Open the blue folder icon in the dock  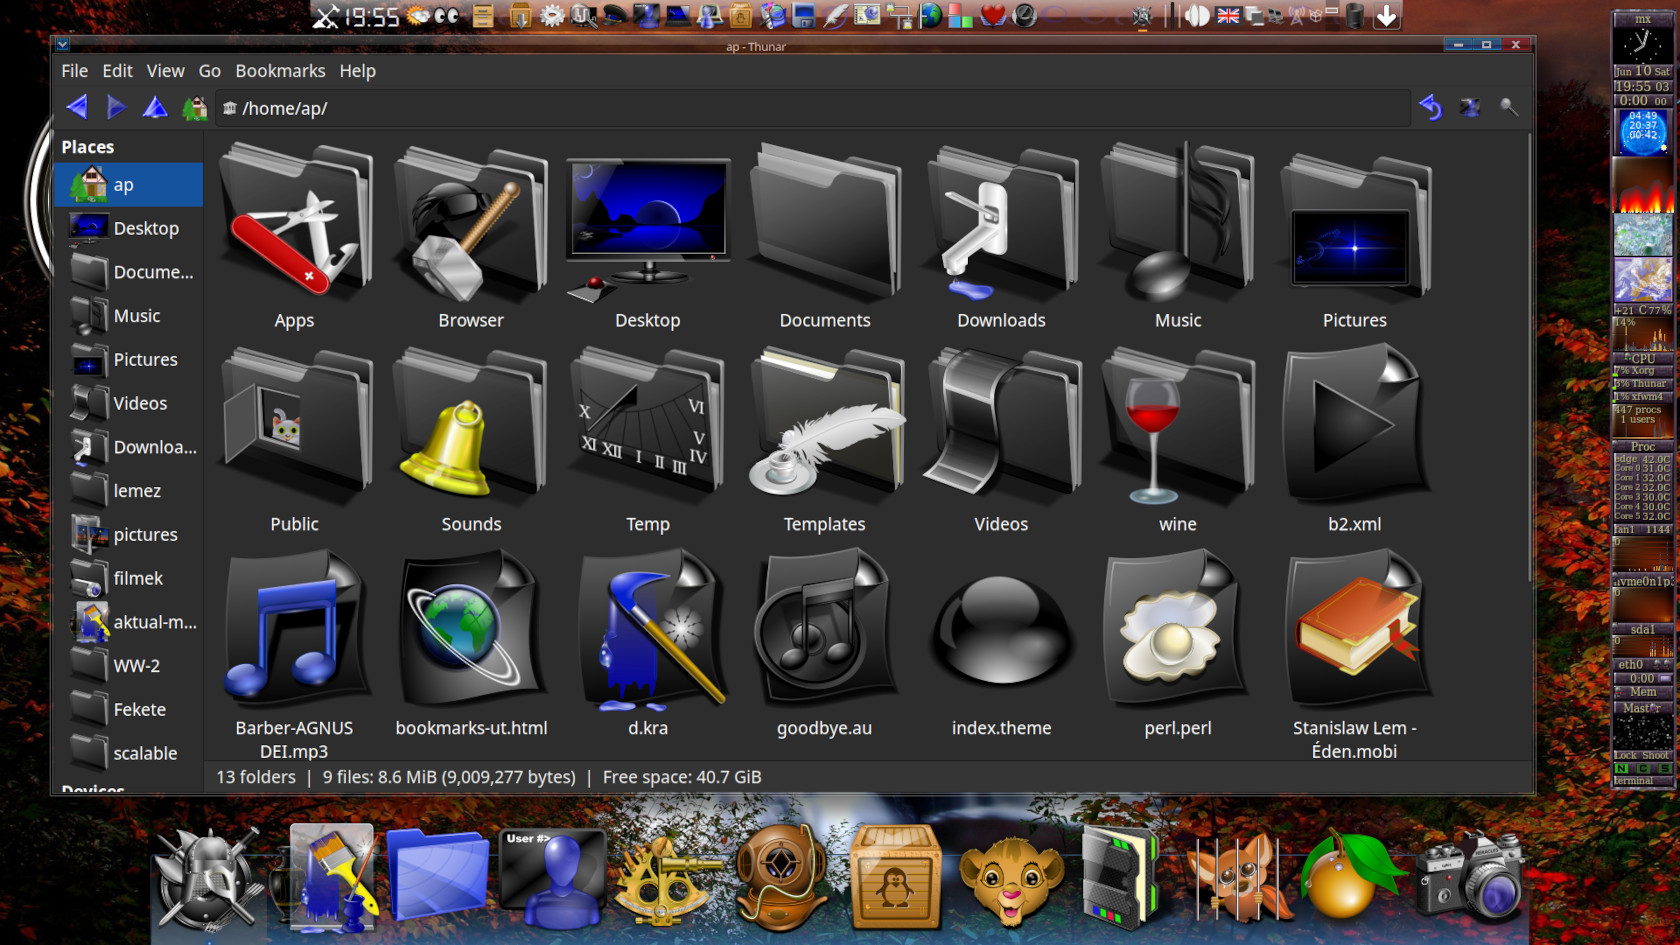coord(438,875)
